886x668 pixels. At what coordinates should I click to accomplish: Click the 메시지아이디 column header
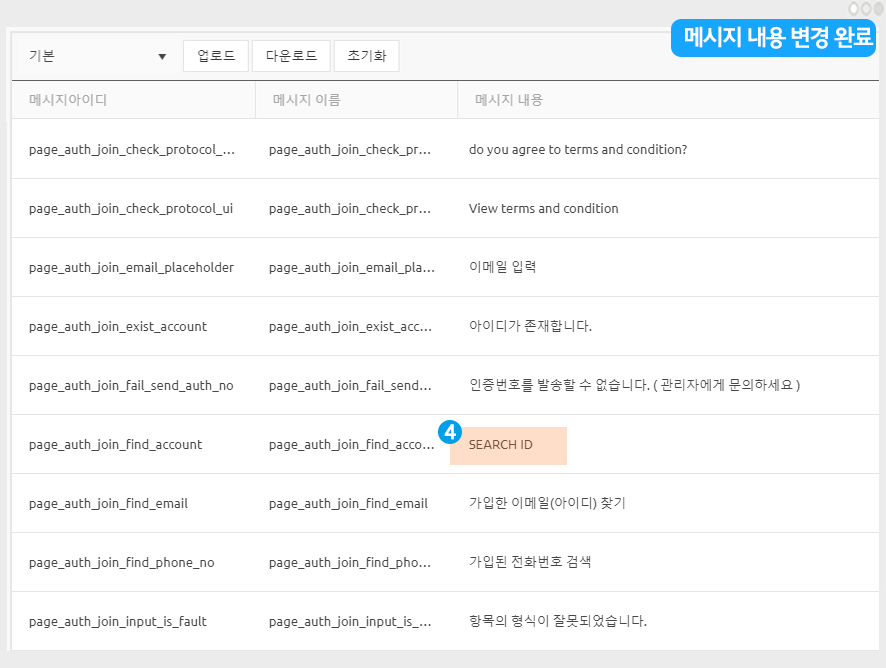(x=68, y=100)
